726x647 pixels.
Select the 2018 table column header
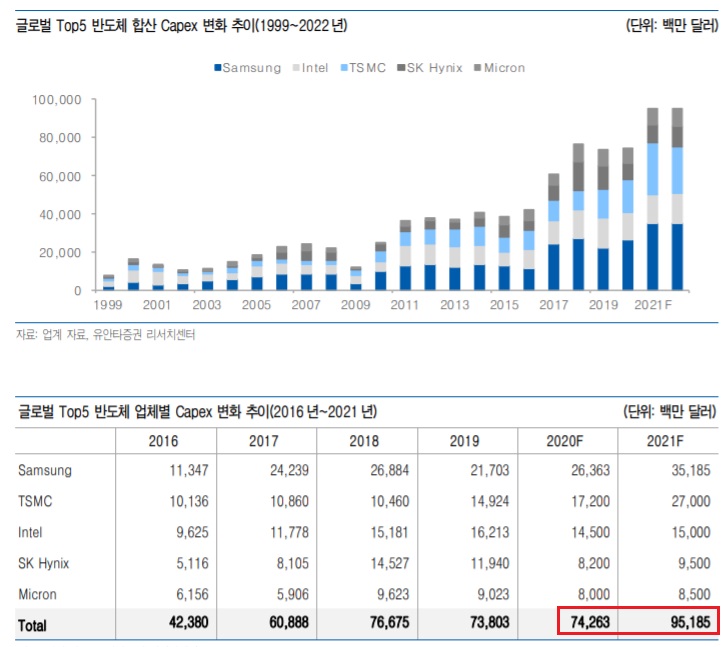click(x=364, y=441)
